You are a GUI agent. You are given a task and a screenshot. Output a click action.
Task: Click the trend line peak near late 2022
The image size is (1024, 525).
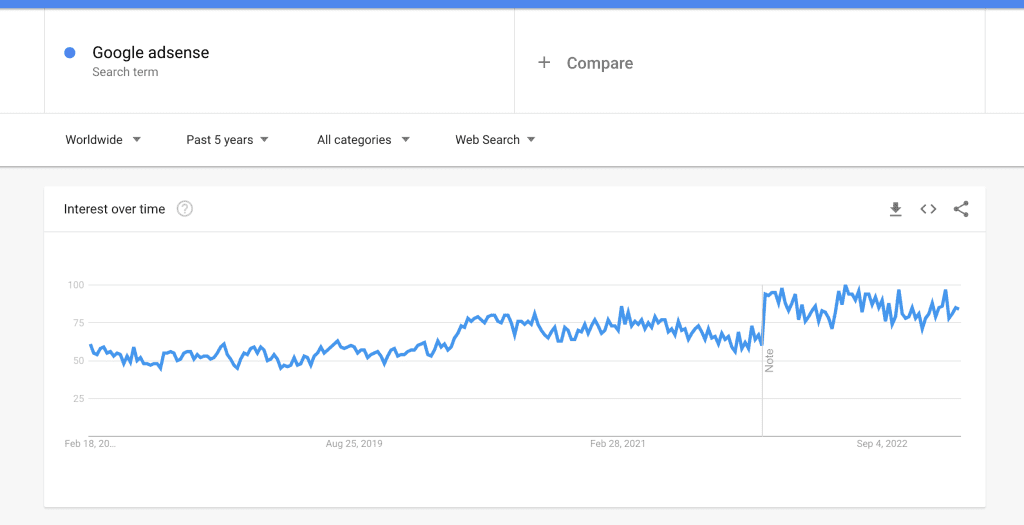click(845, 286)
